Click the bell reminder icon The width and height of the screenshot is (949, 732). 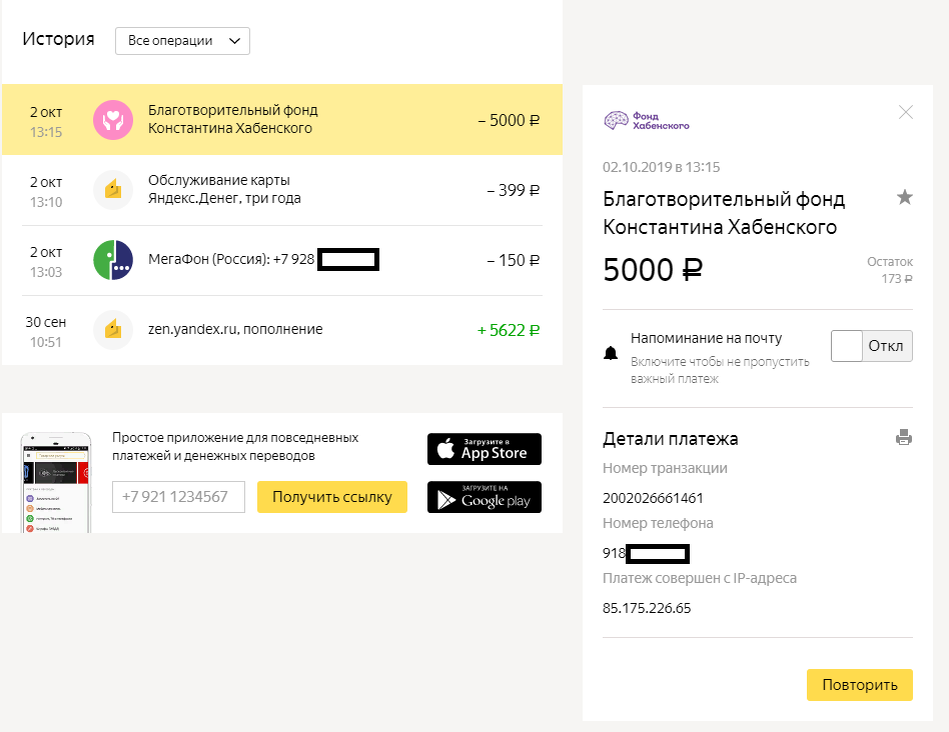pyautogui.click(x=610, y=353)
